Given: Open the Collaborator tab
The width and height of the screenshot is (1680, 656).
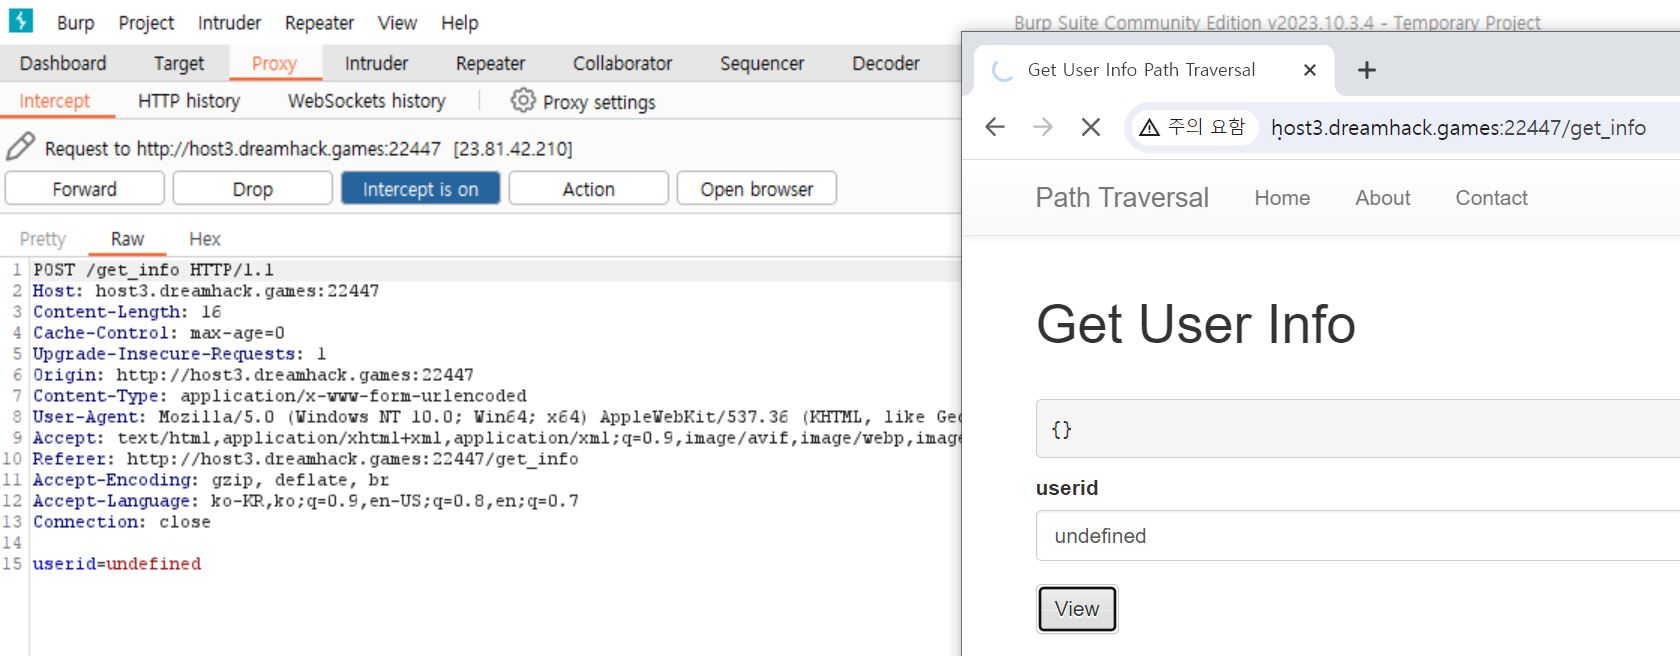Looking at the screenshot, I should (622, 63).
